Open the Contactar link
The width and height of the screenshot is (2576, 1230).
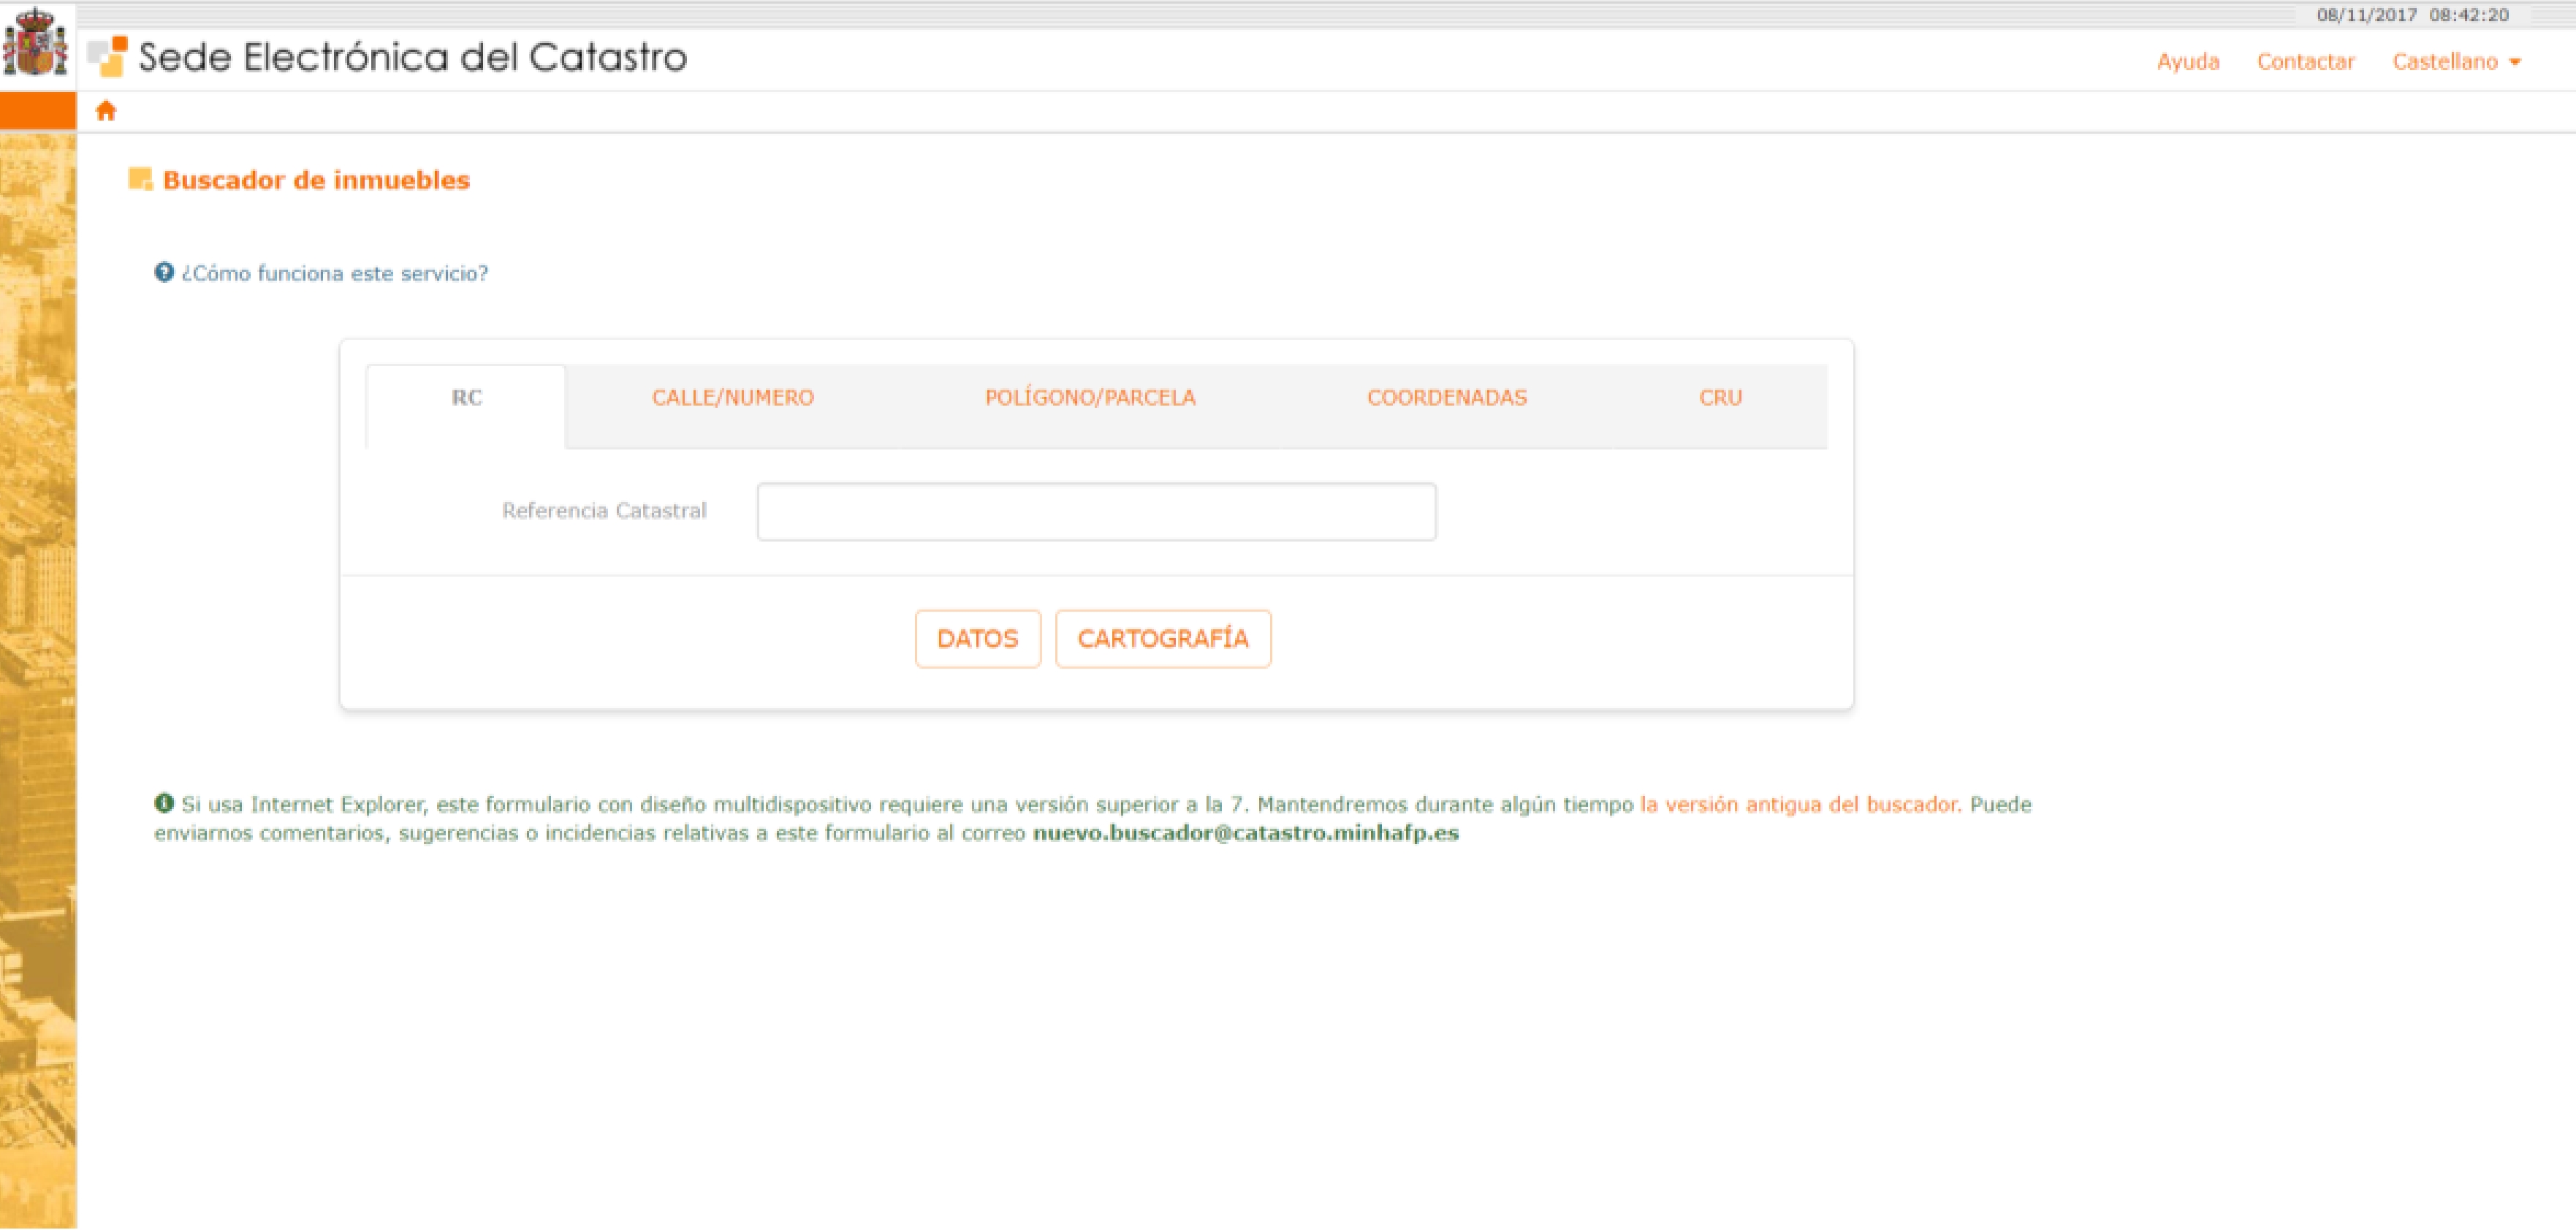coord(2306,62)
